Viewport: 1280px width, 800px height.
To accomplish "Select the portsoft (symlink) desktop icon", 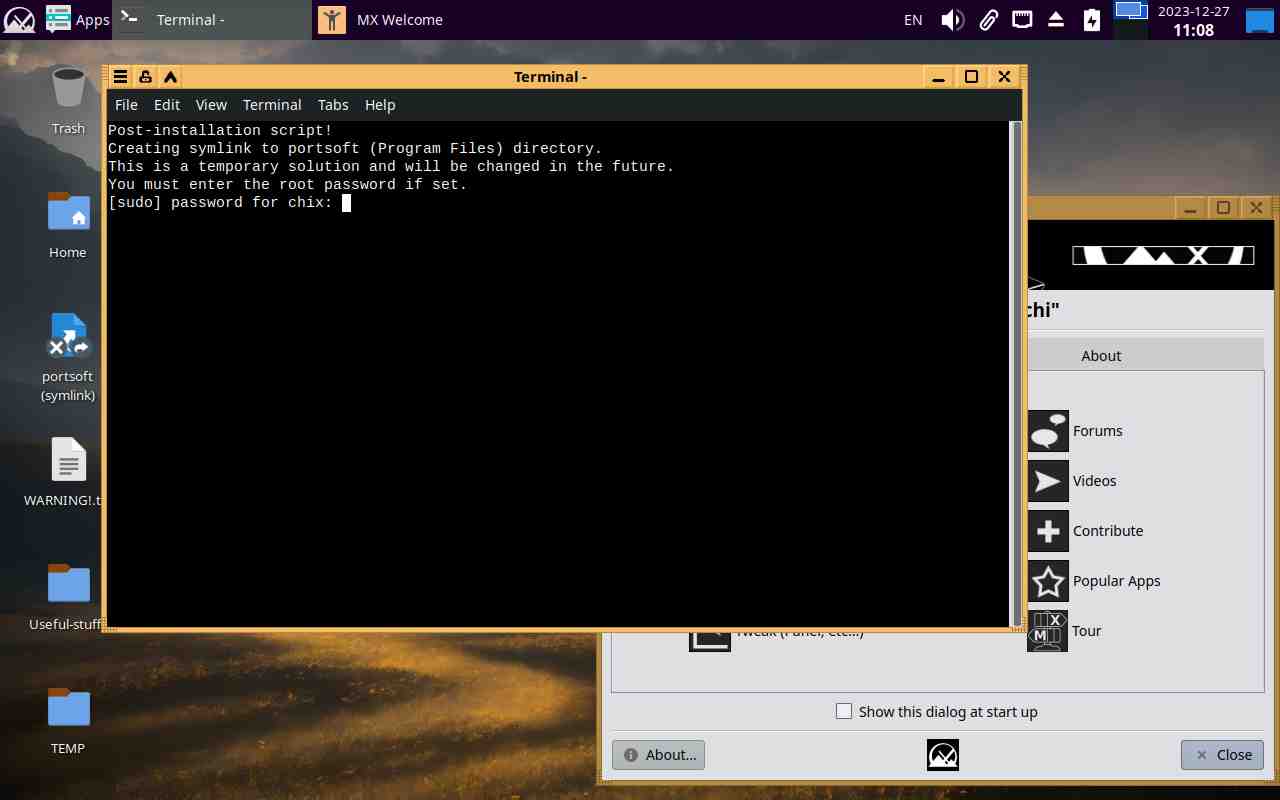I will 68,357.
